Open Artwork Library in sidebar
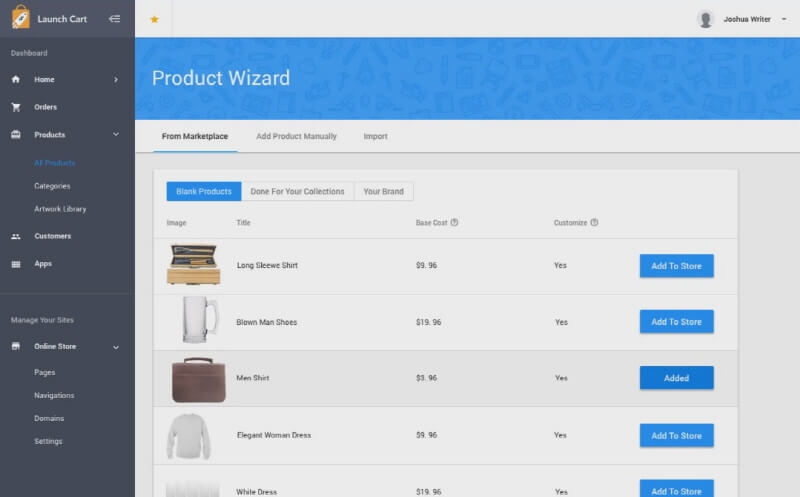This screenshot has height=497, width=800. pos(60,209)
